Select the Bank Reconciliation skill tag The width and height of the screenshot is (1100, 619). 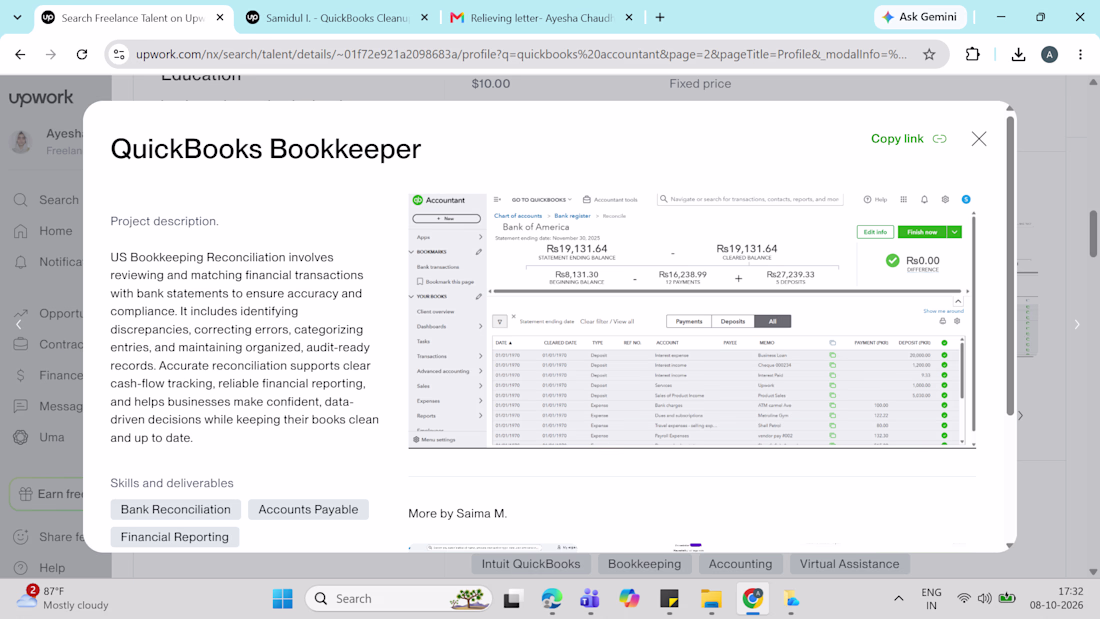tap(175, 510)
